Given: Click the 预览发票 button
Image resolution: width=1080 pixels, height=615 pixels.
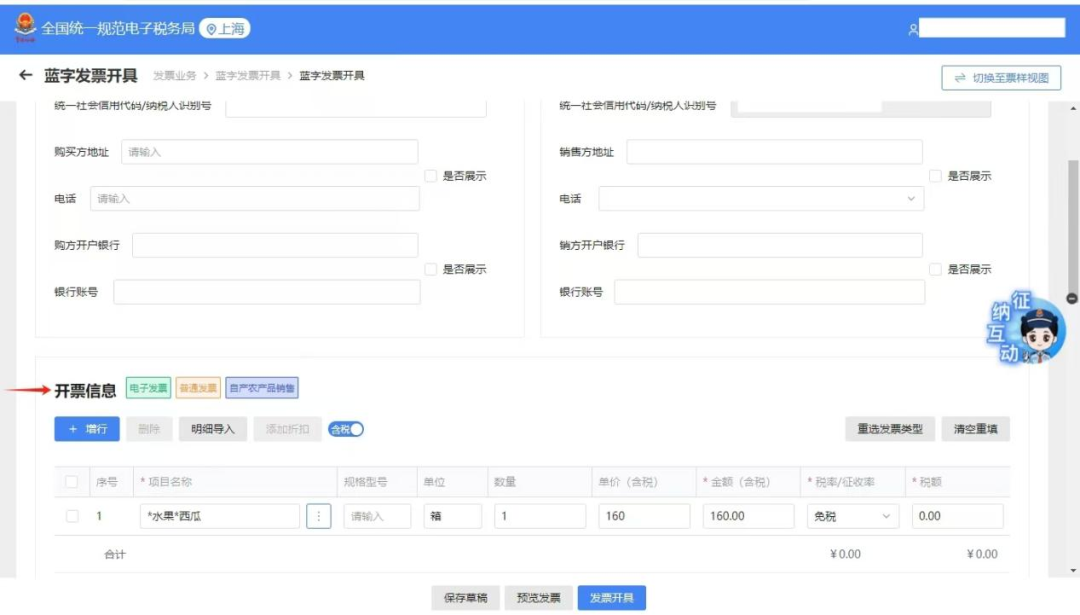Looking at the screenshot, I should 538,598.
